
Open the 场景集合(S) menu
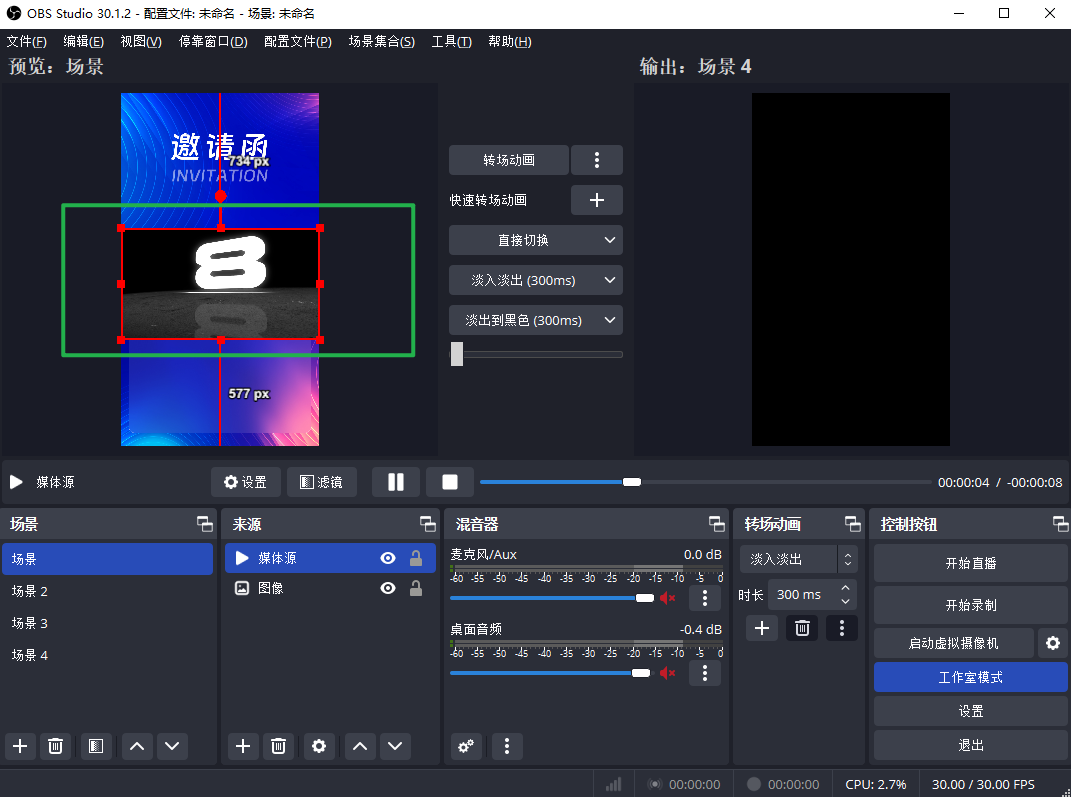(381, 41)
